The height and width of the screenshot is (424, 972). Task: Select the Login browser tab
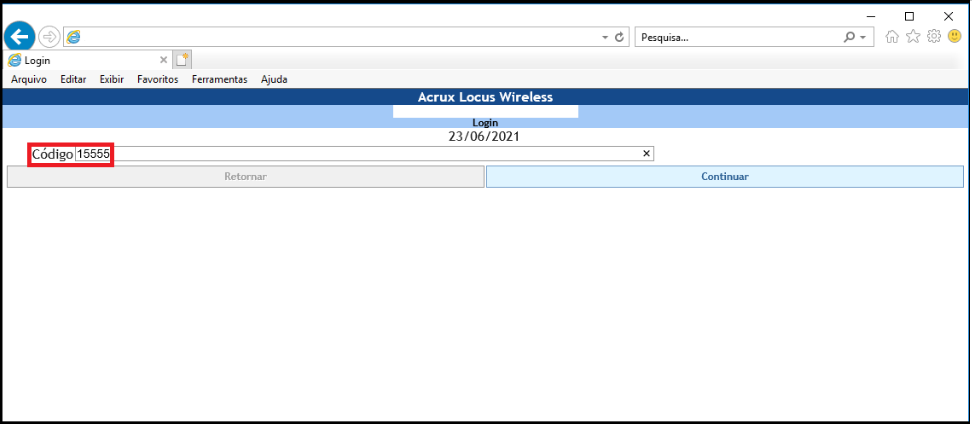click(87, 60)
